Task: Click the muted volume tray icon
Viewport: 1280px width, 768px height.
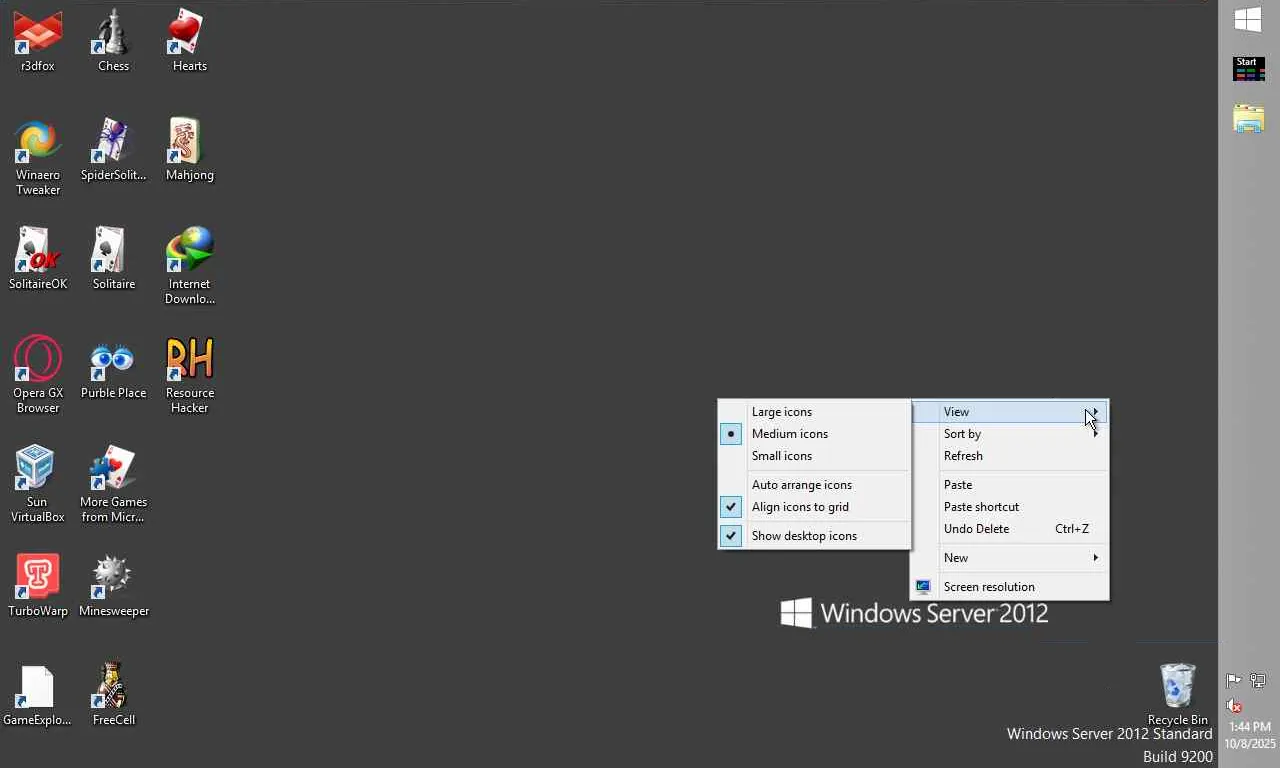Action: [1234, 706]
